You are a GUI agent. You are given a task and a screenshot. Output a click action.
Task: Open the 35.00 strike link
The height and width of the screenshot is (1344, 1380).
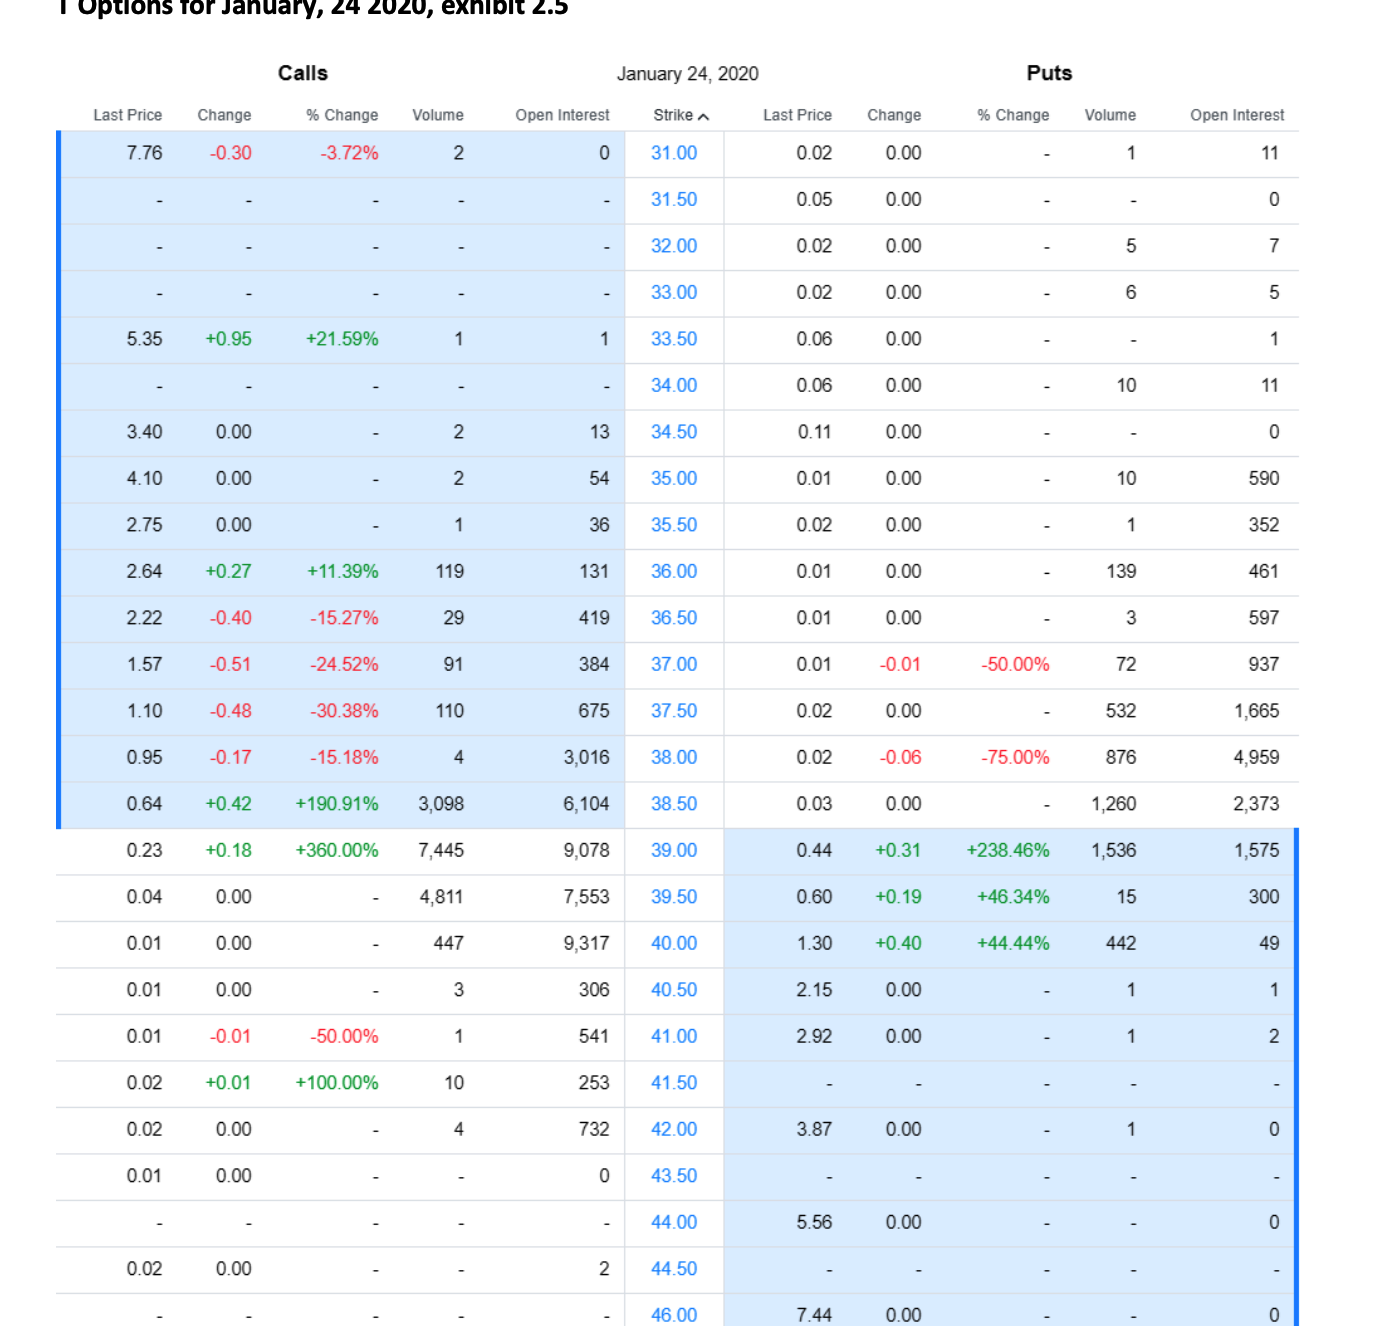point(674,478)
